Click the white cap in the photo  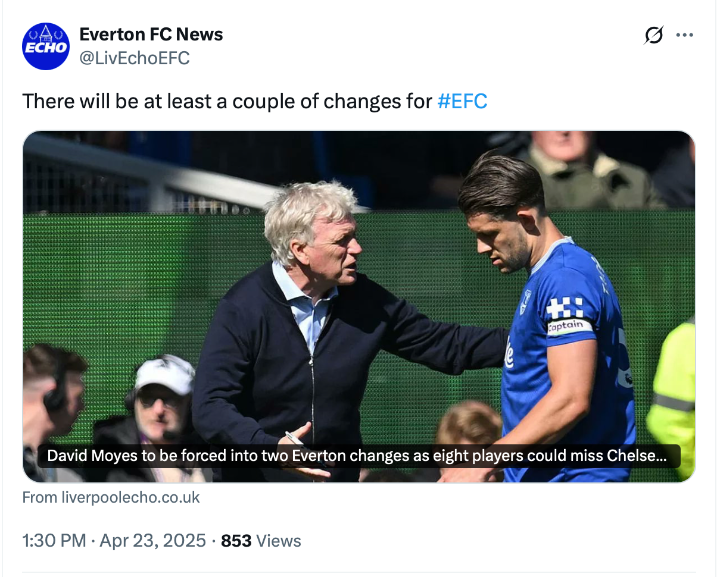pos(164,373)
